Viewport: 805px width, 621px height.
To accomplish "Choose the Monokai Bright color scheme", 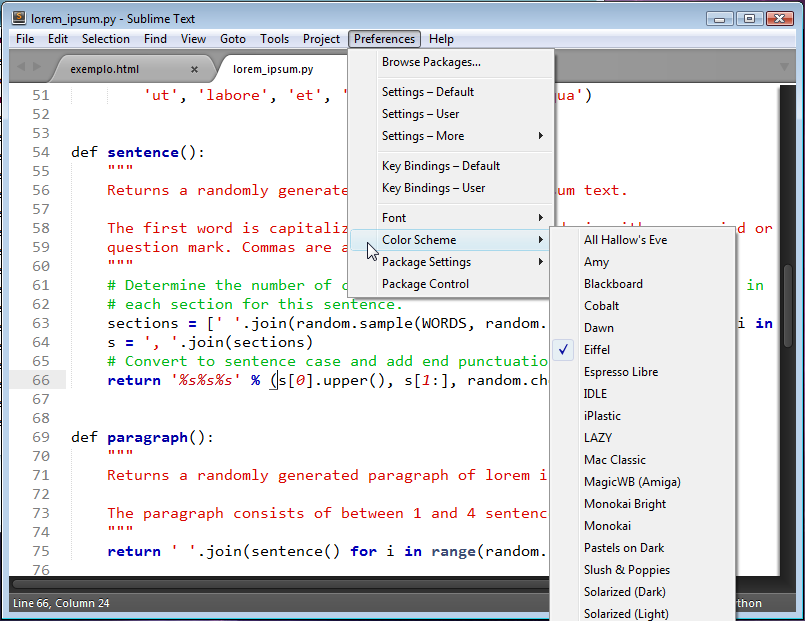I will (x=625, y=504).
